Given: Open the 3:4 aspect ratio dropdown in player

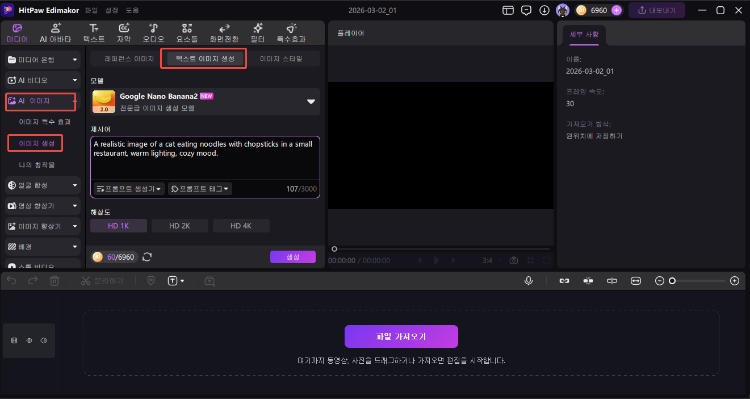Looking at the screenshot, I should pyautogui.click(x=491, y=260).
